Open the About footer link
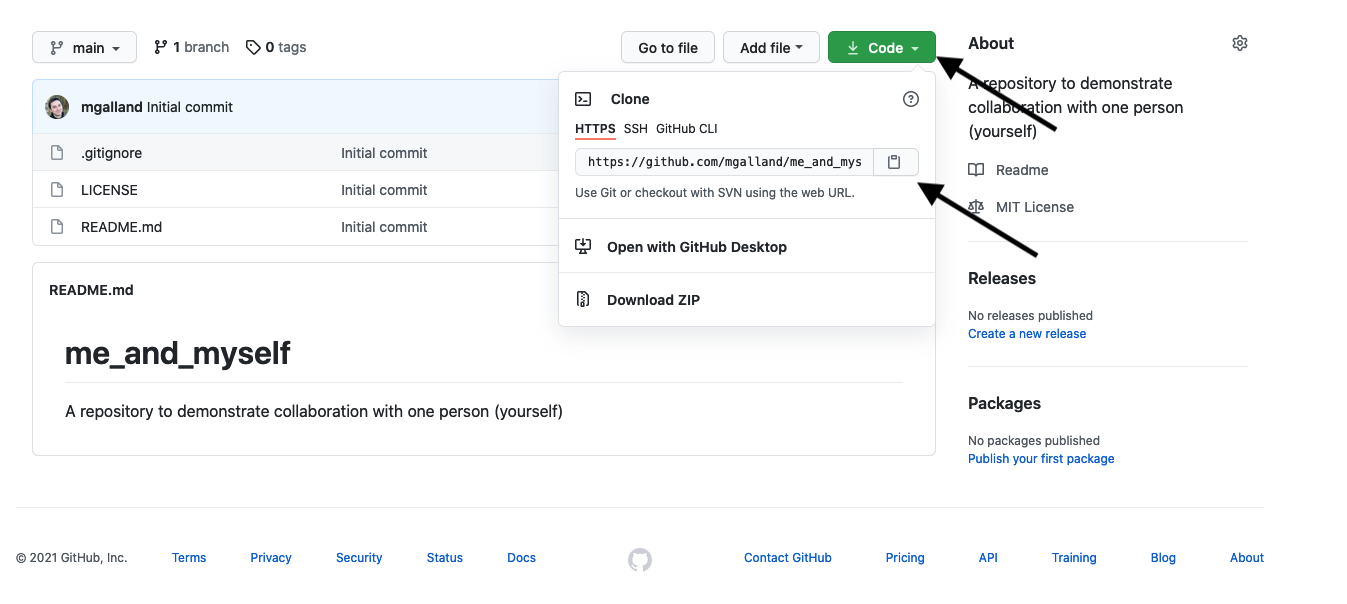 point(1247,558)
